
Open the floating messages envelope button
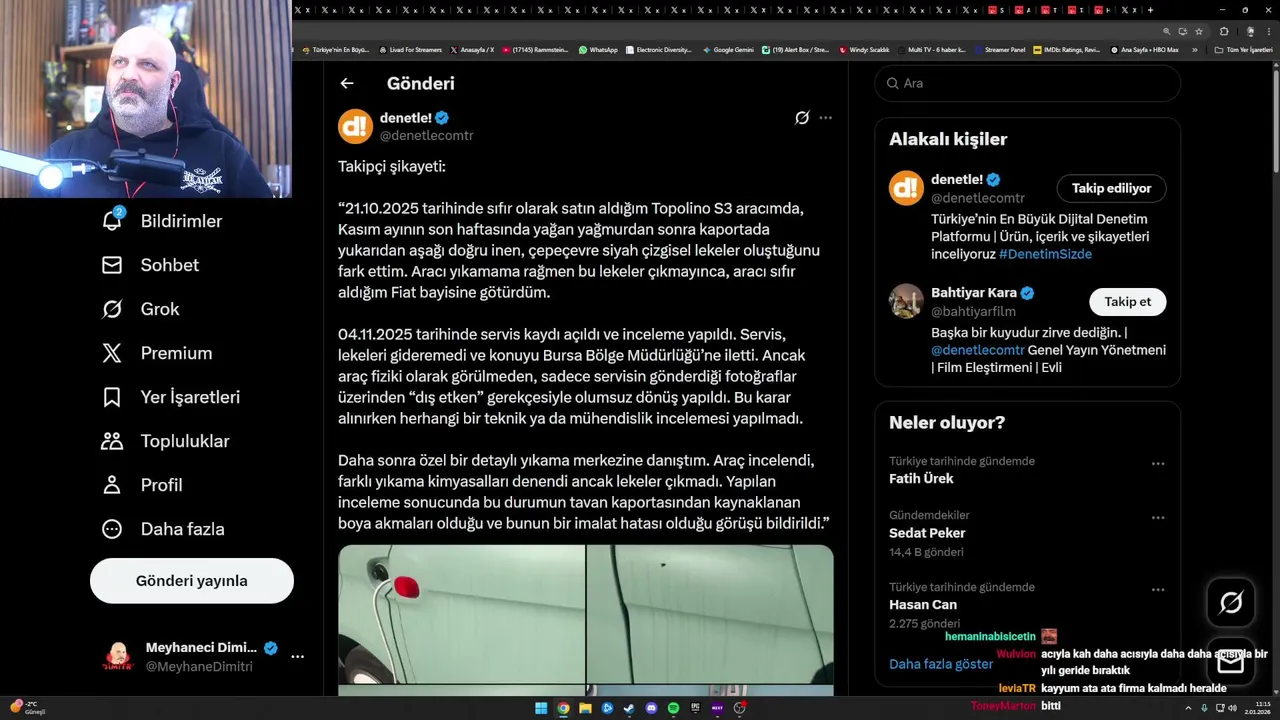click(1231, 662)
